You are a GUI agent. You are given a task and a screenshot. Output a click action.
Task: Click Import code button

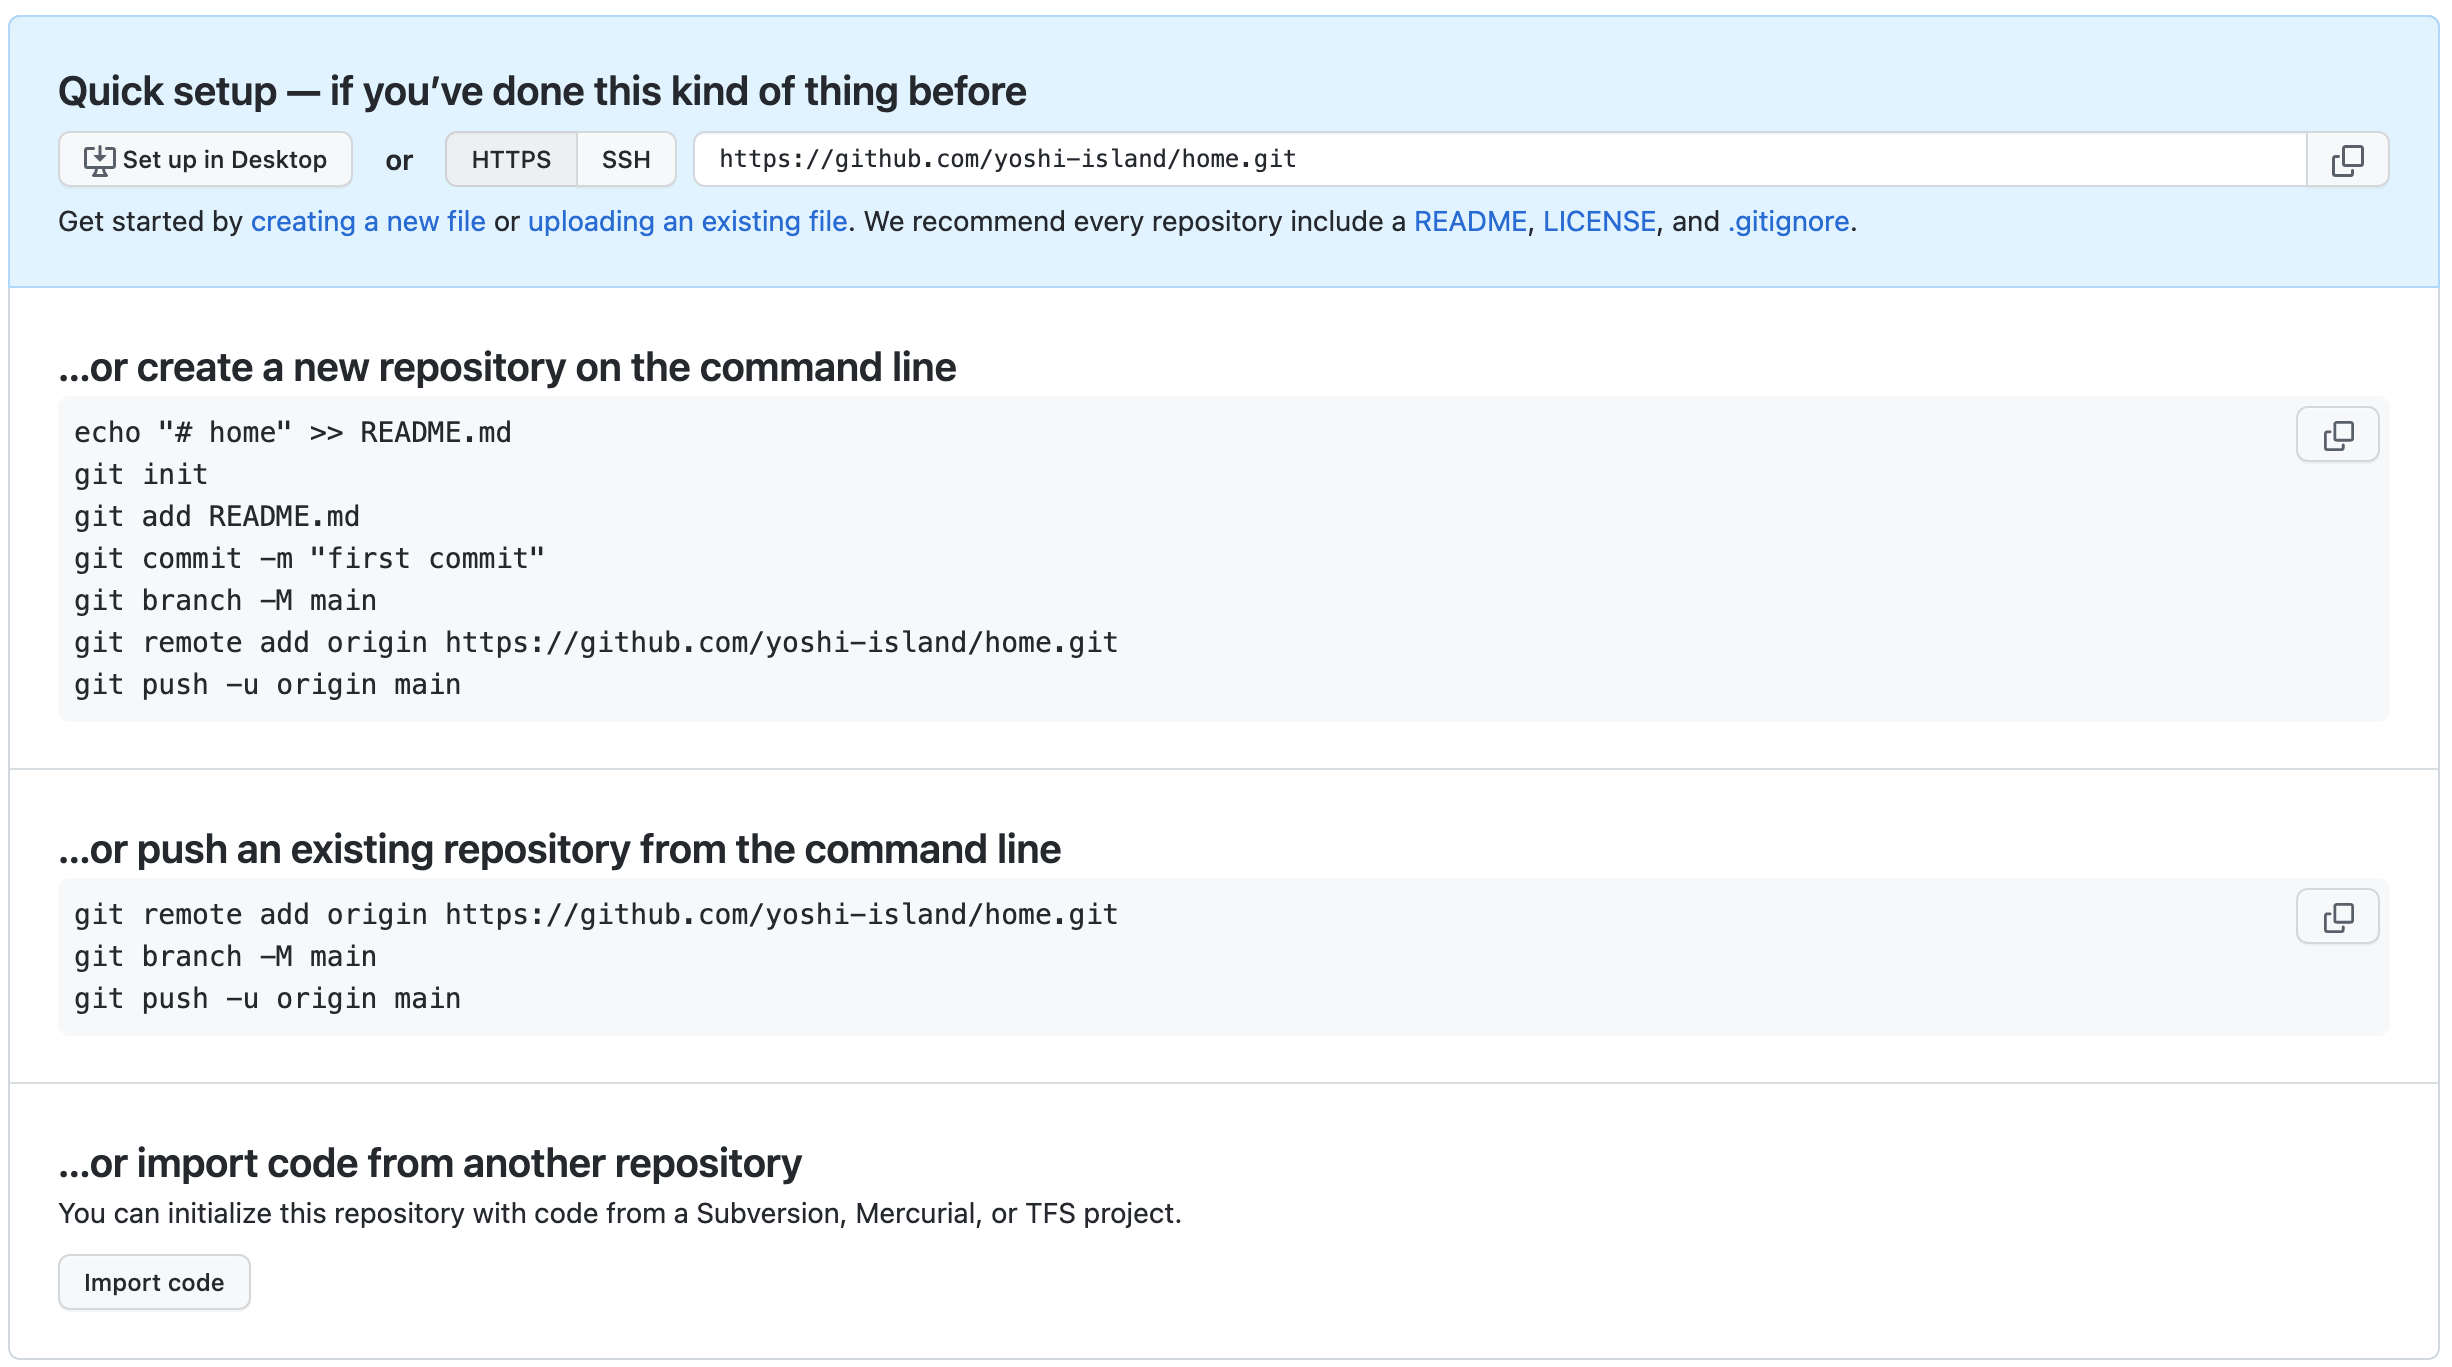coord(154,1283)
